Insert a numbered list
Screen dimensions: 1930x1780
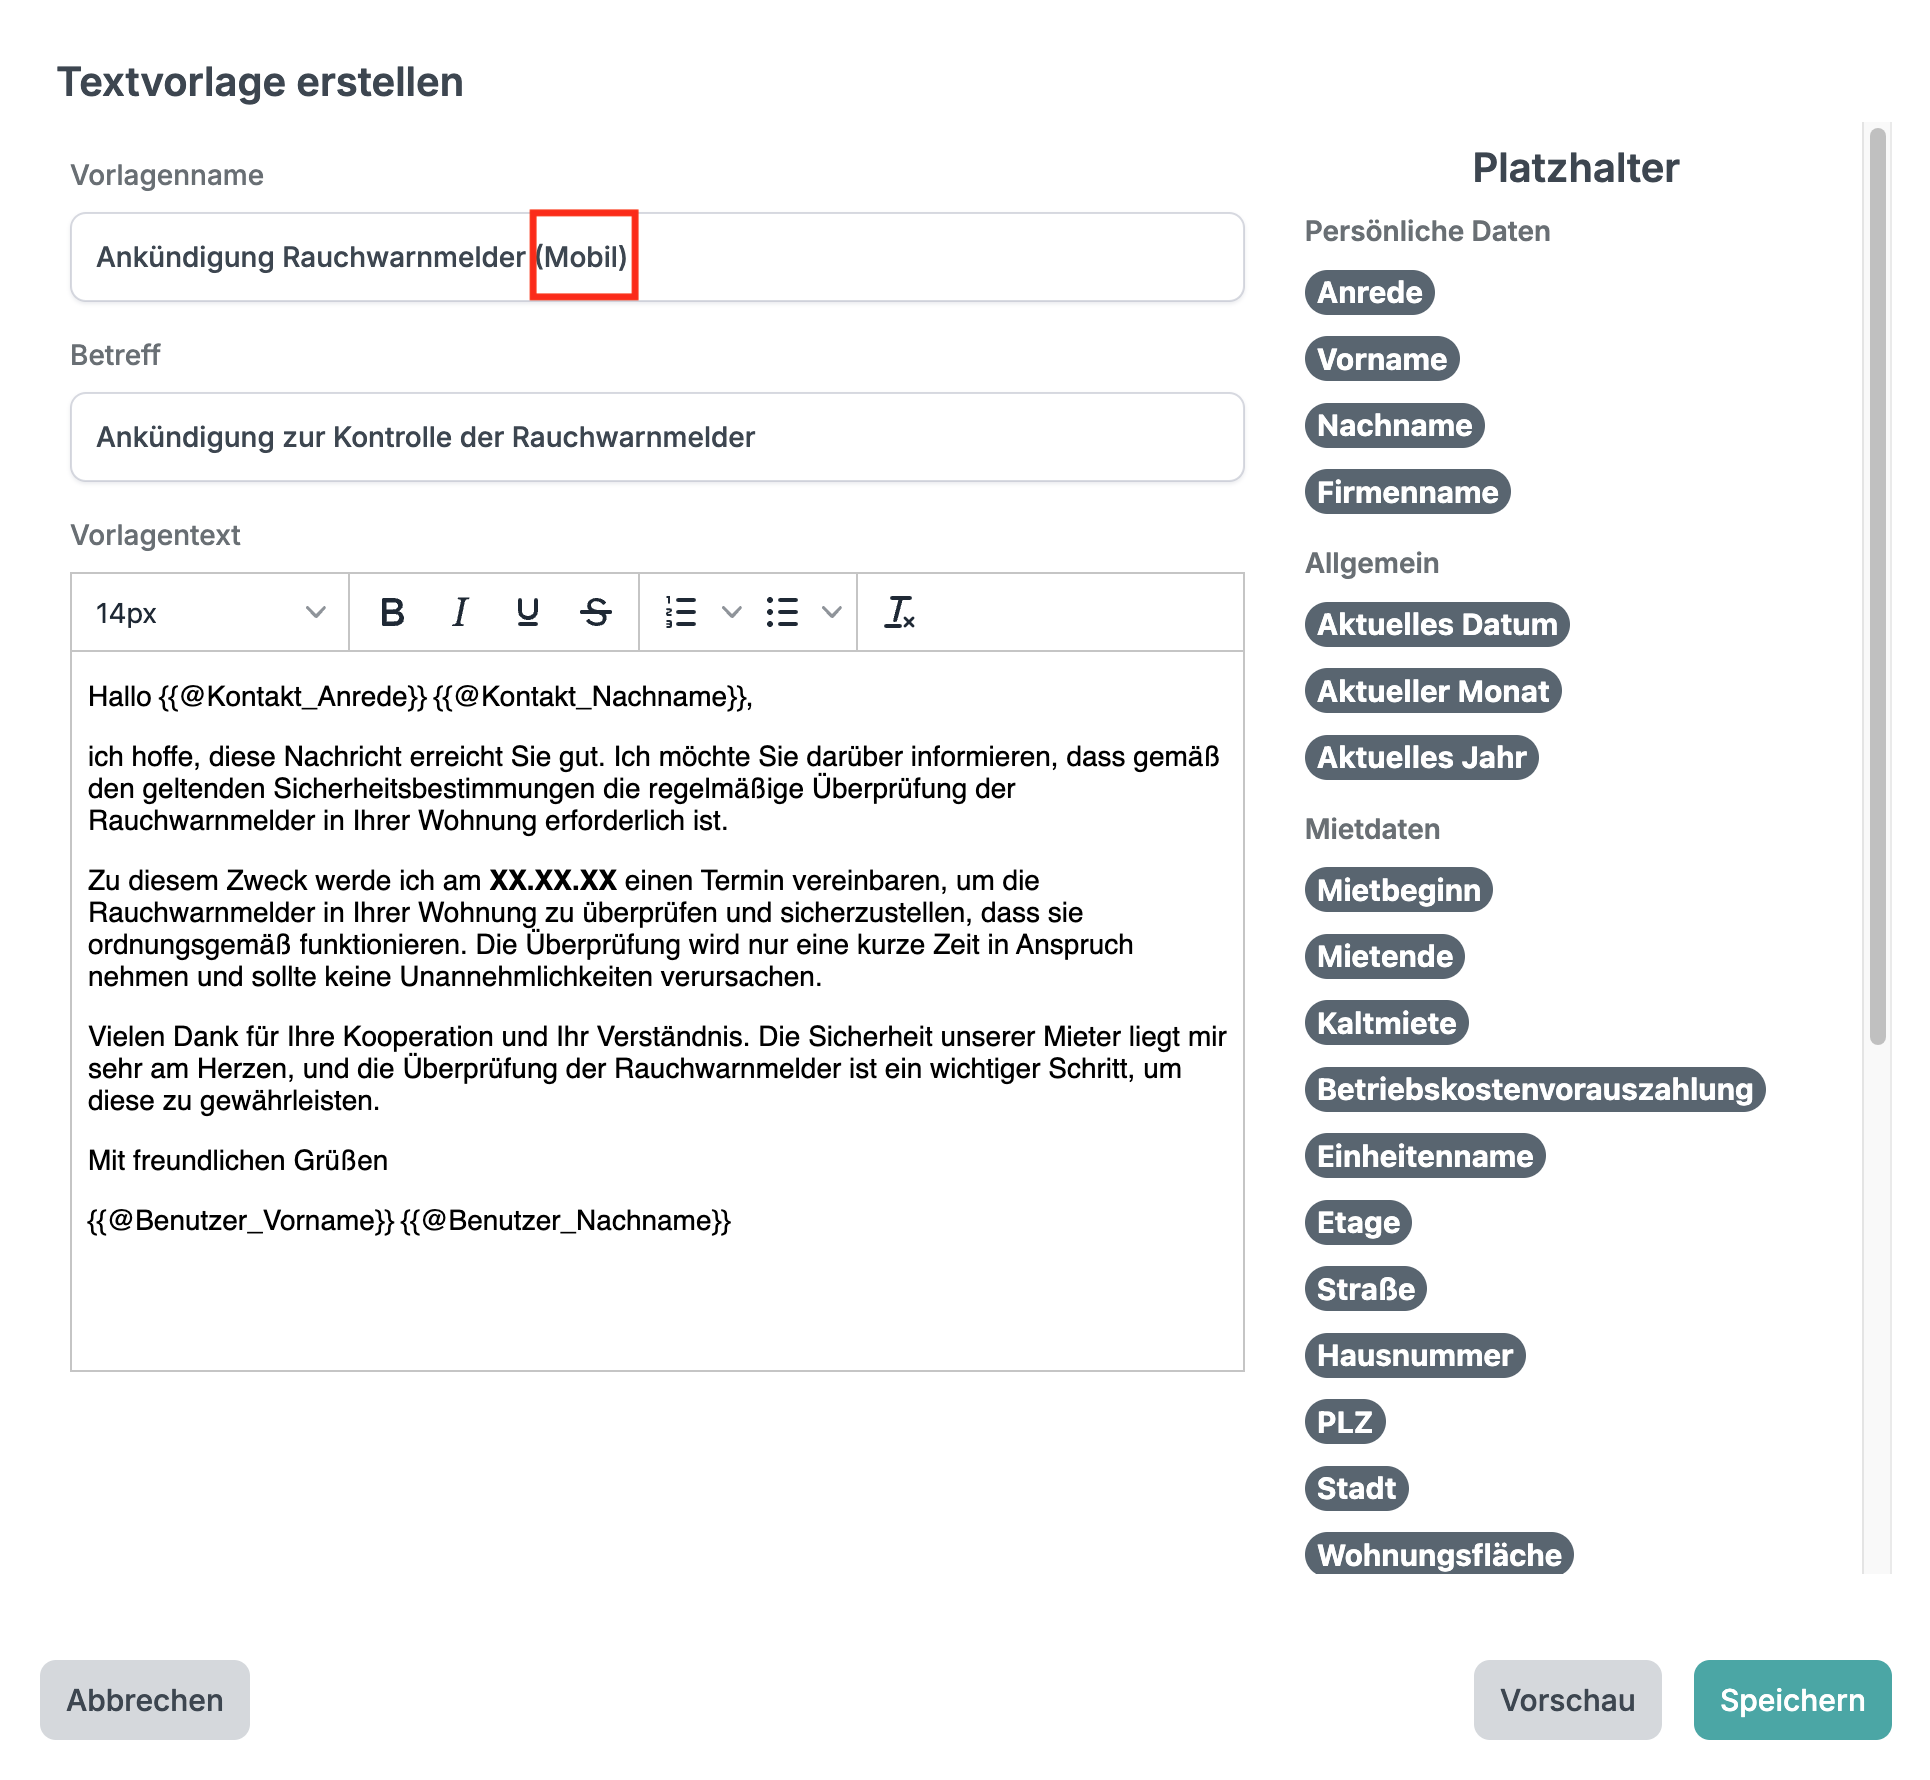(681, 612)
